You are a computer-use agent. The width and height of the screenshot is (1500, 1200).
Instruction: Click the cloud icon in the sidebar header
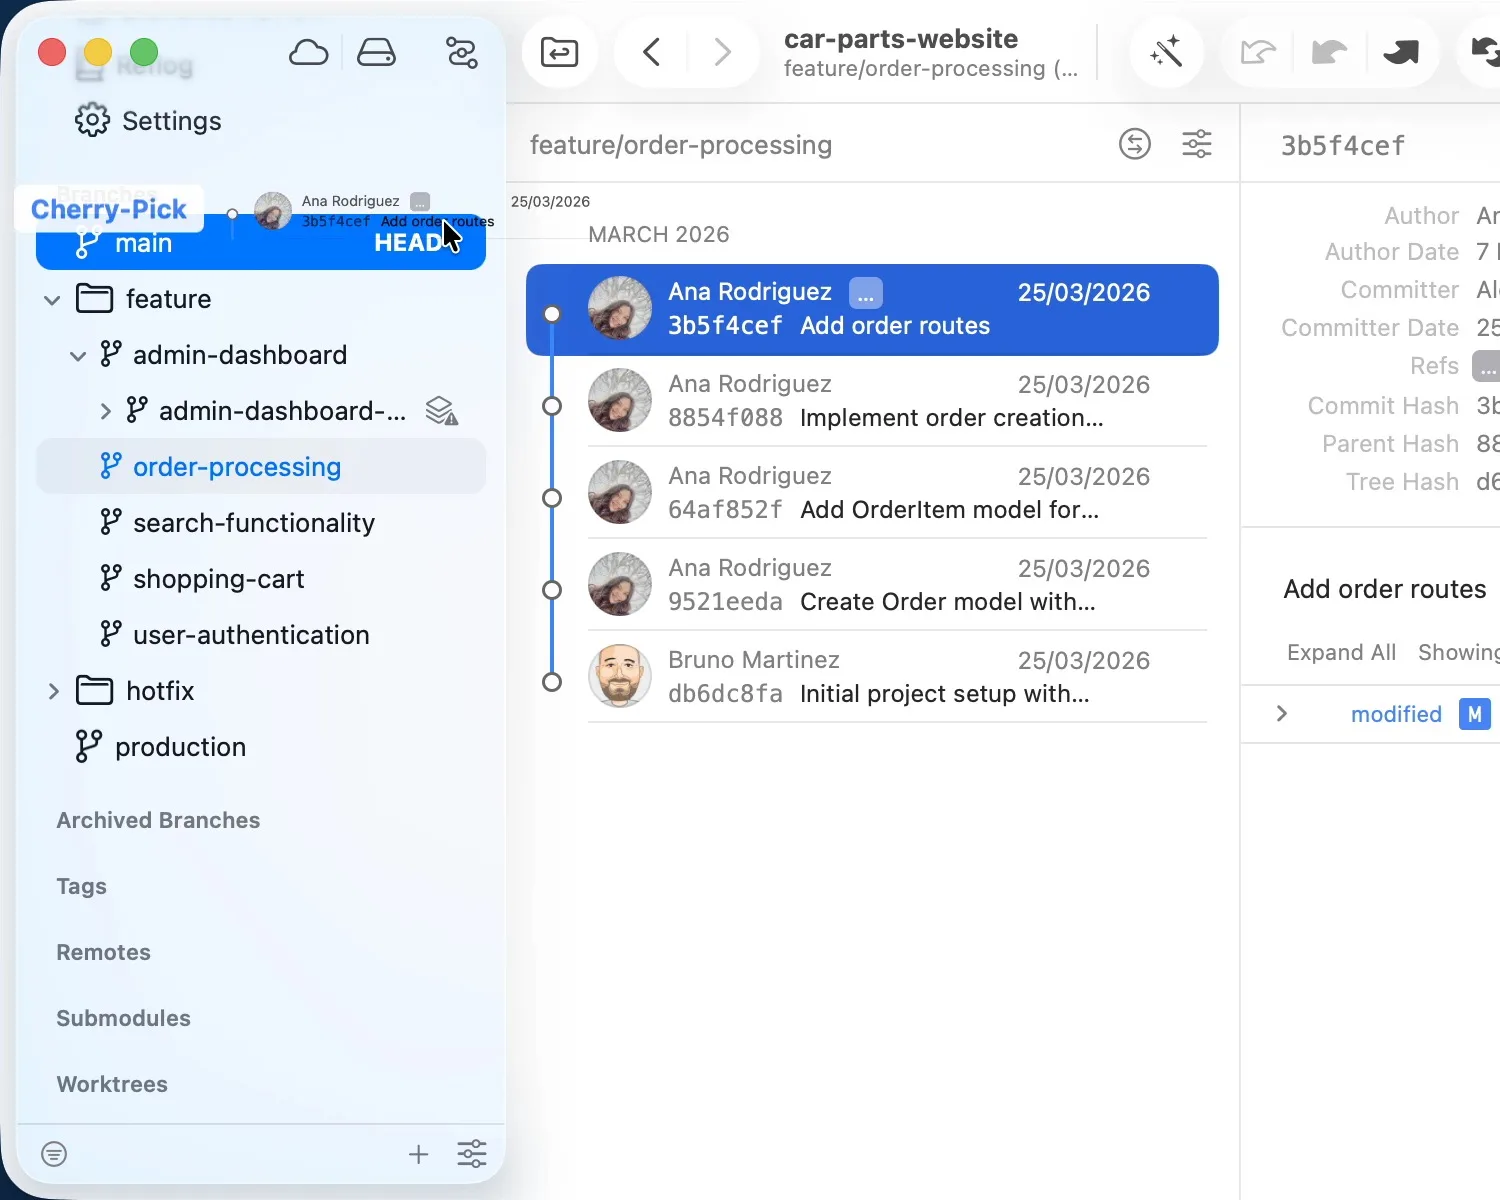pyautogui.click(x=308, y=52)
